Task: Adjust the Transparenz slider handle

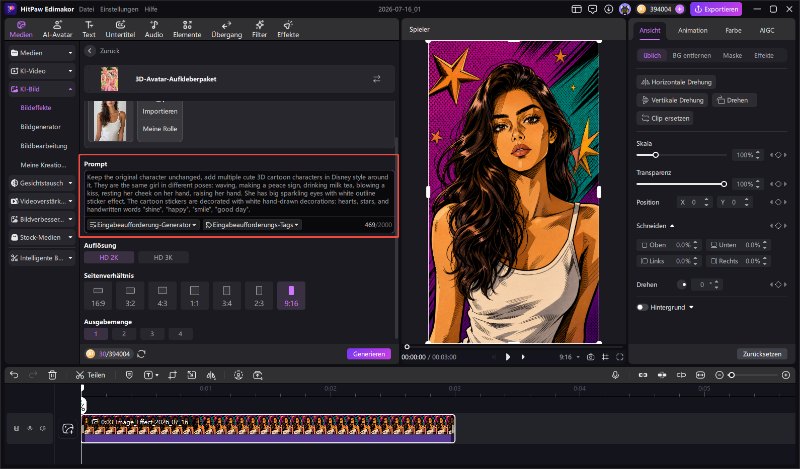Action: (x=723, y=184)
